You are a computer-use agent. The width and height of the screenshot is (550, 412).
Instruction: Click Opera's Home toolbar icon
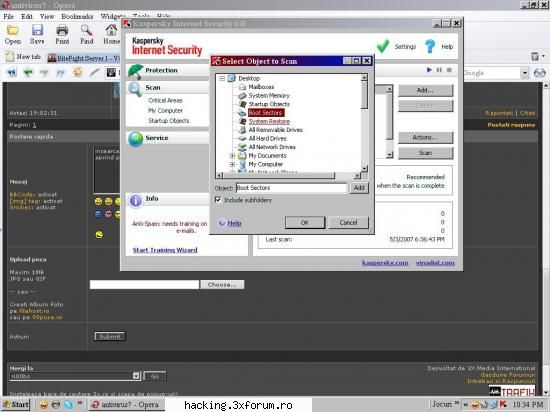[x=112, y=34]
